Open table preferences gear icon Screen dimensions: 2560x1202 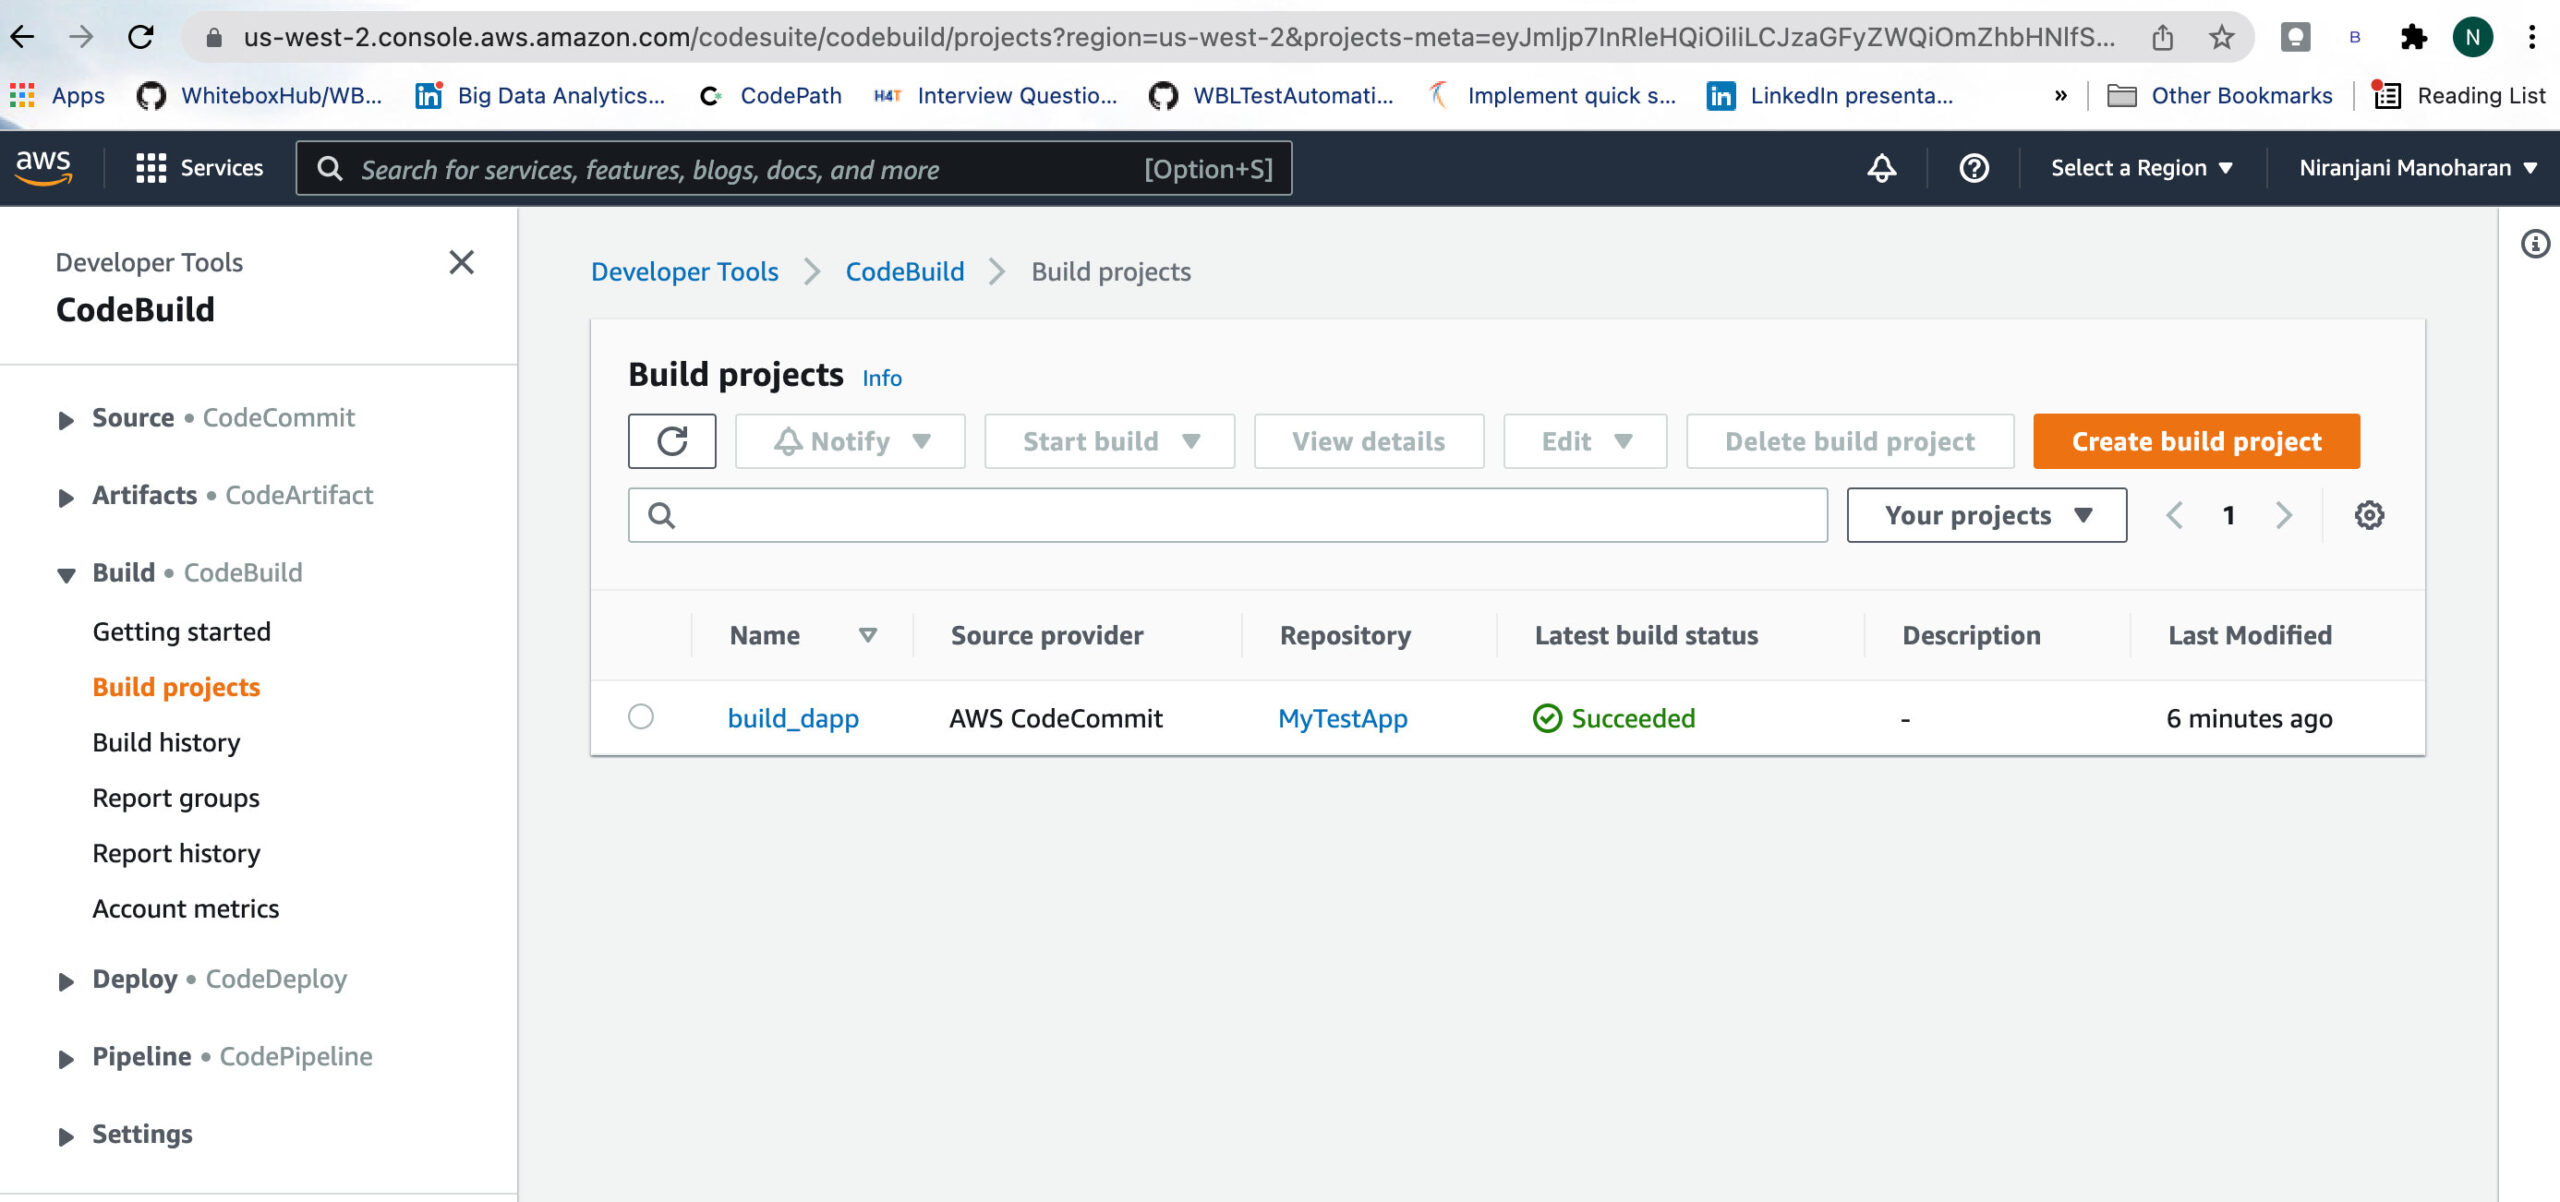tap(2369, 515)
